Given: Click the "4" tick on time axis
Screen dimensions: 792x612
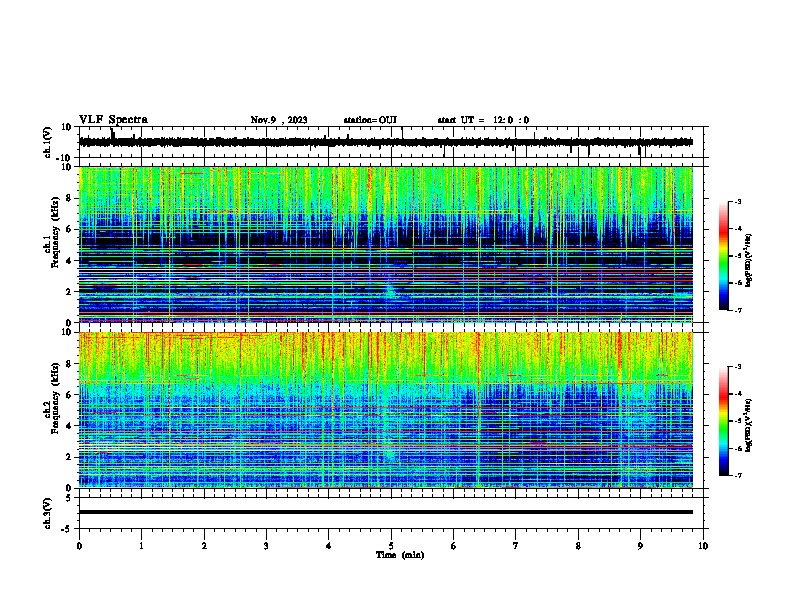Looking at the screenshot, I should (x=329, y=546).
